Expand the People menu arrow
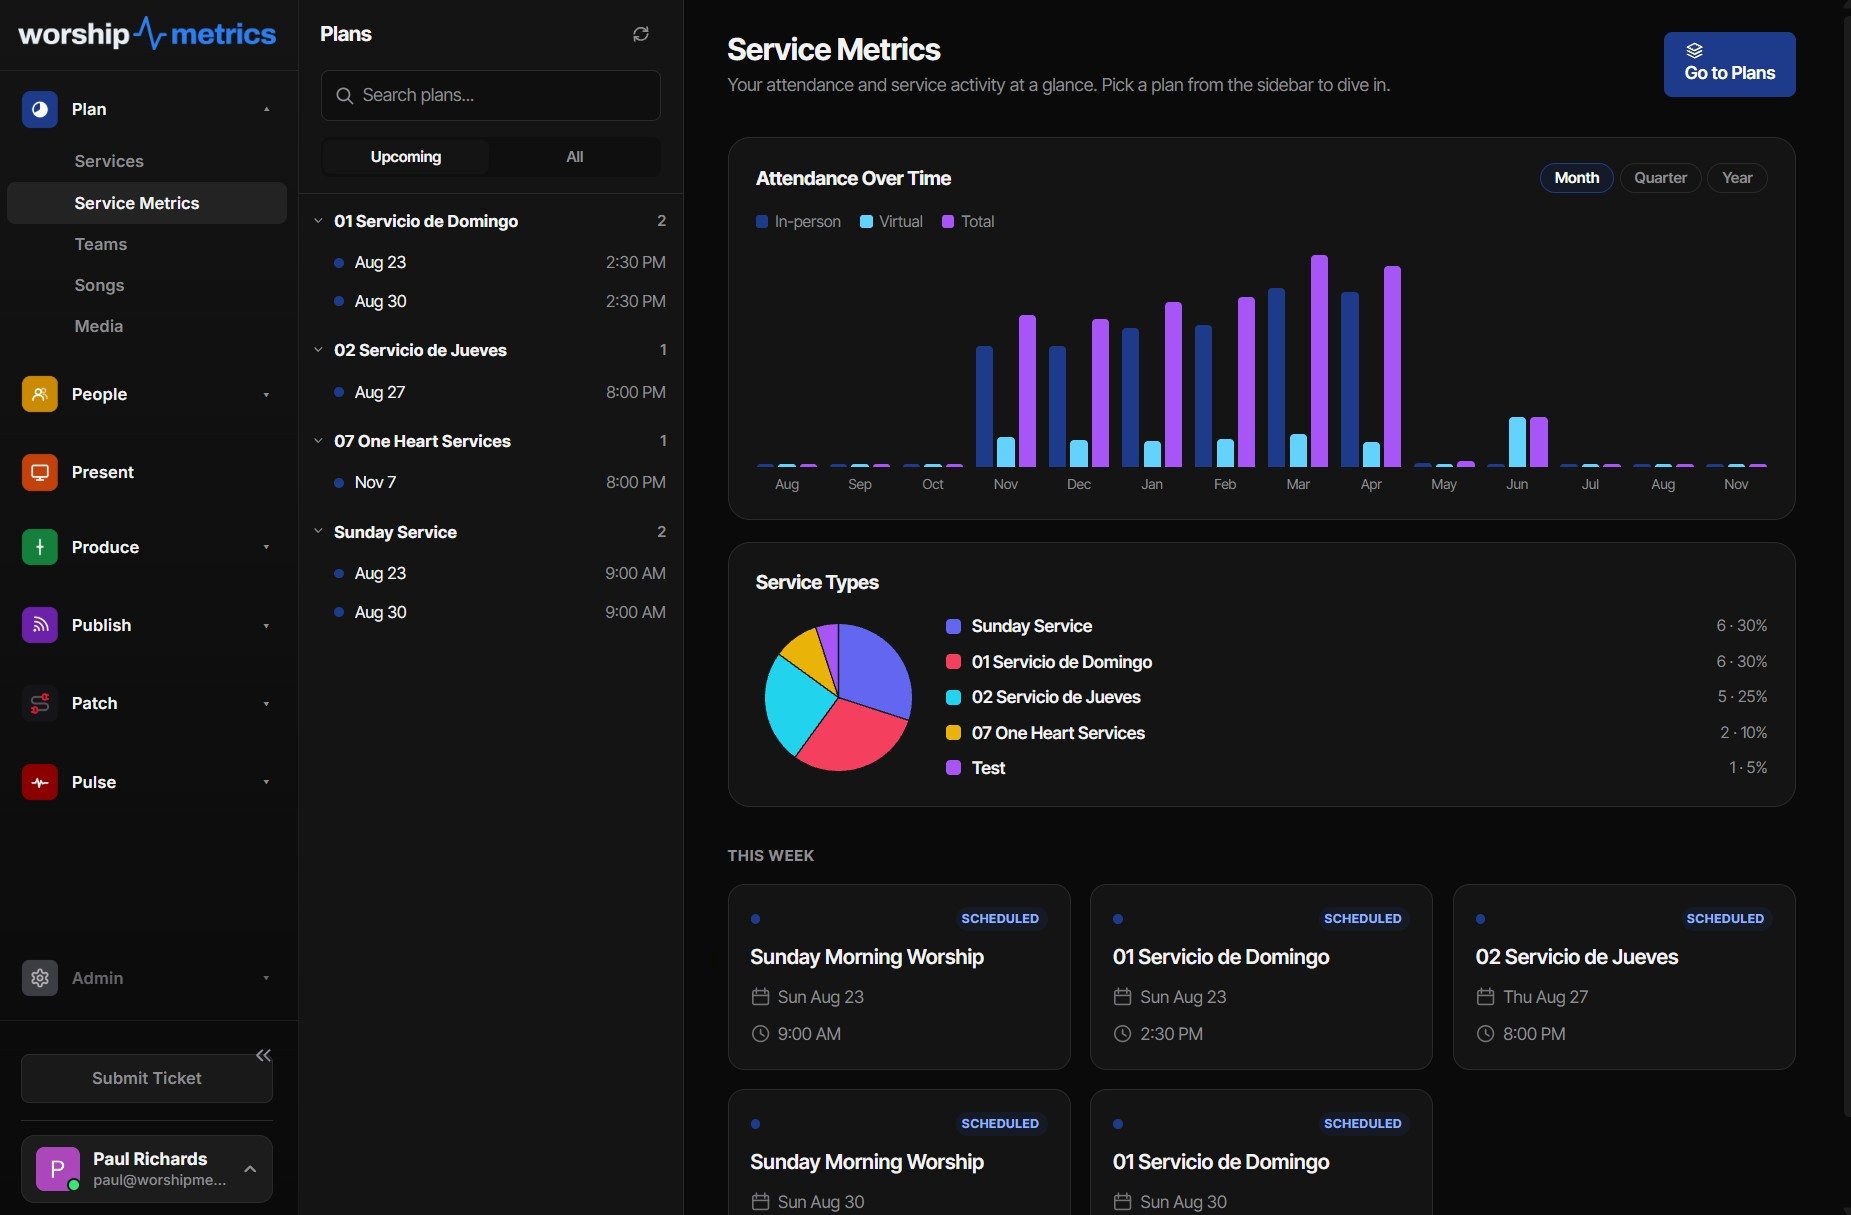Image resolution: width=1851 pixels, height=1215 pixels. tap(266, 395)
